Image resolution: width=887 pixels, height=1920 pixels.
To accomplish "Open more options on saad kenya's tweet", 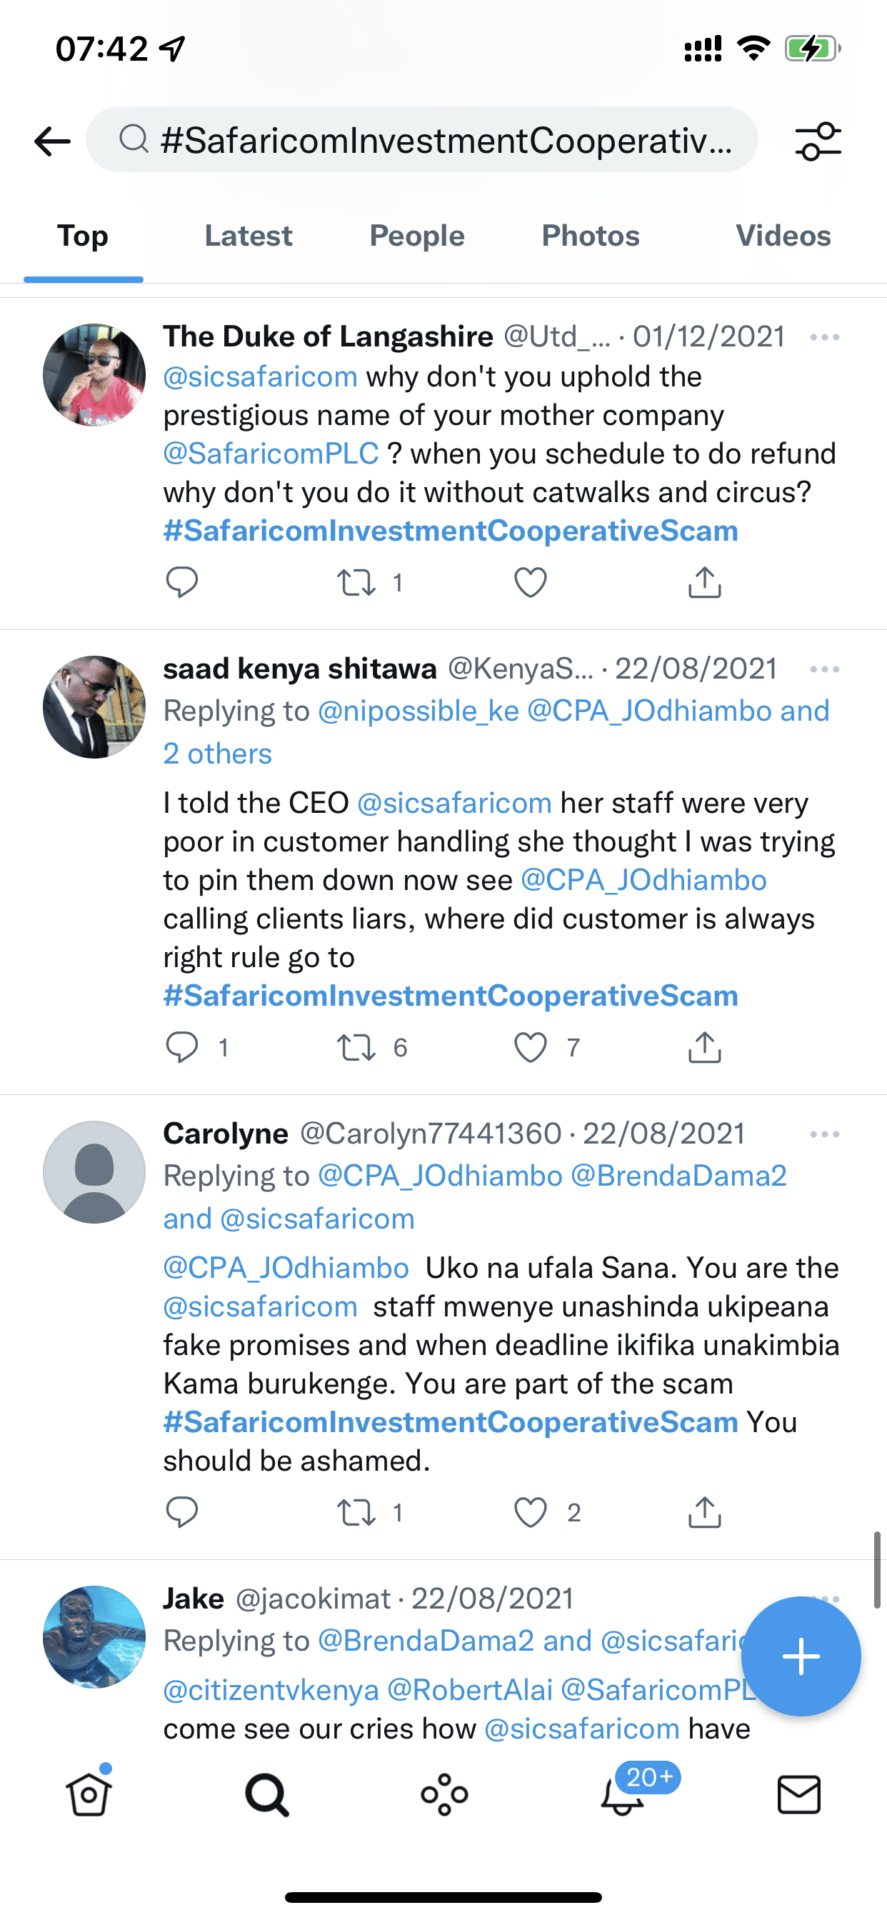I will coord(824,669).
